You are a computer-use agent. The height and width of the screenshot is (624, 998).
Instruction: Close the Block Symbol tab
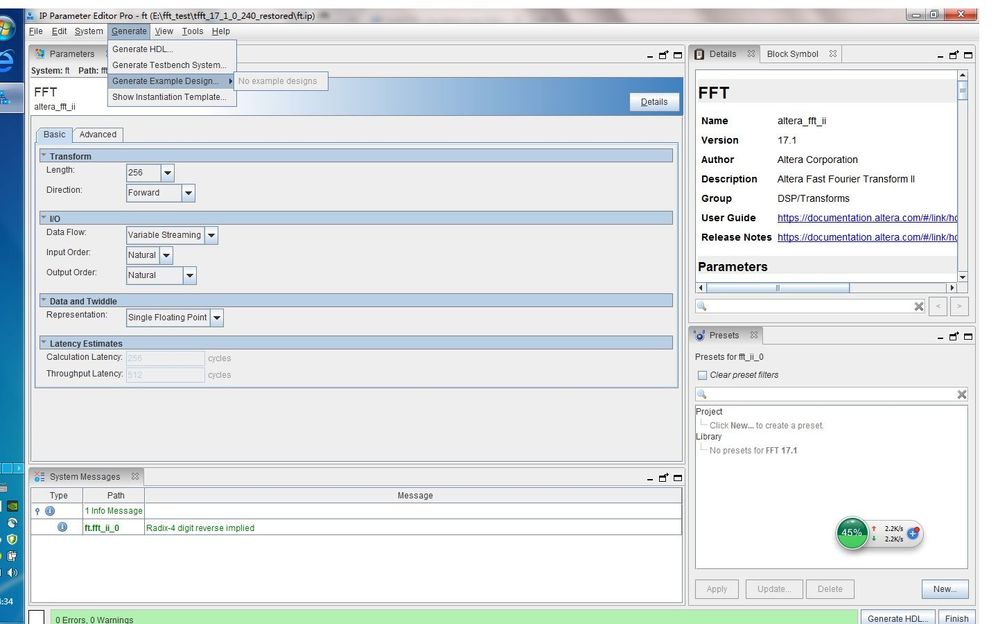pyautogui.click(x=833, y=54)
